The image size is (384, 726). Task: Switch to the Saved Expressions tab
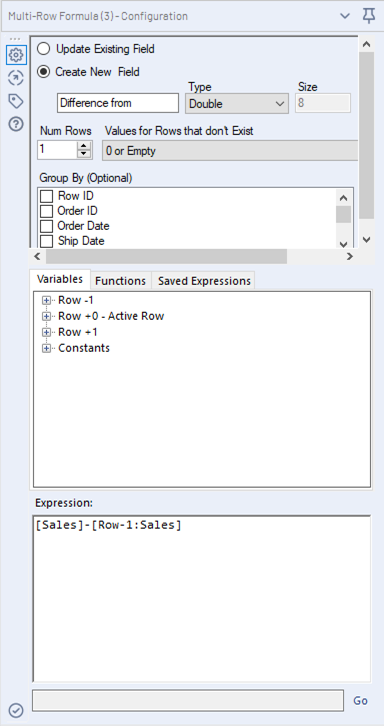coord(204,281)
